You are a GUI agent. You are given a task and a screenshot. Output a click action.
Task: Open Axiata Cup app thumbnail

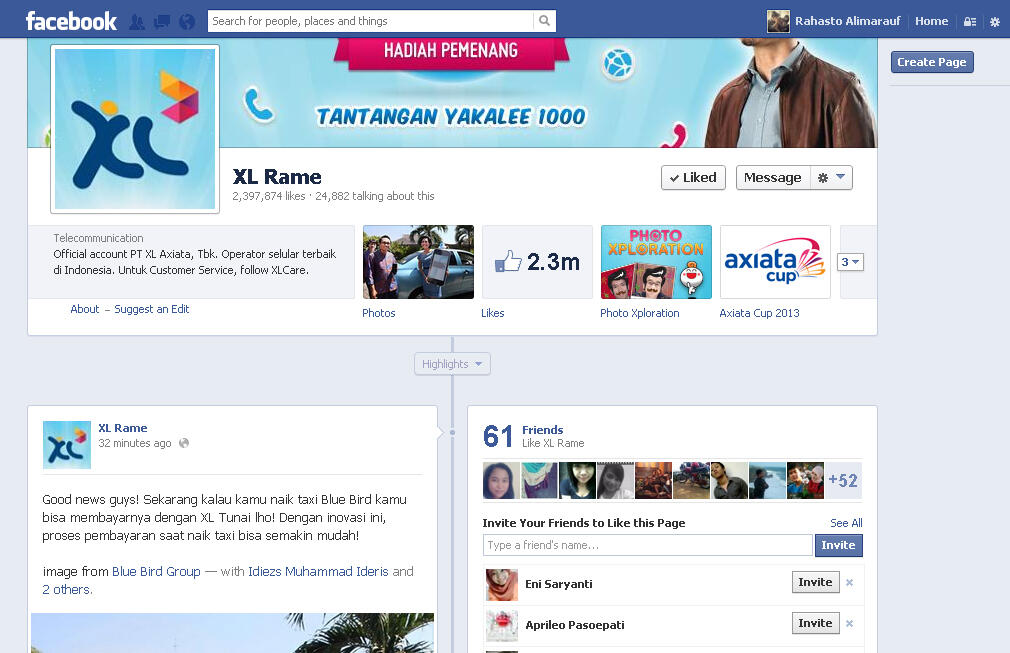pyautogui.click(x=775, y=262)
